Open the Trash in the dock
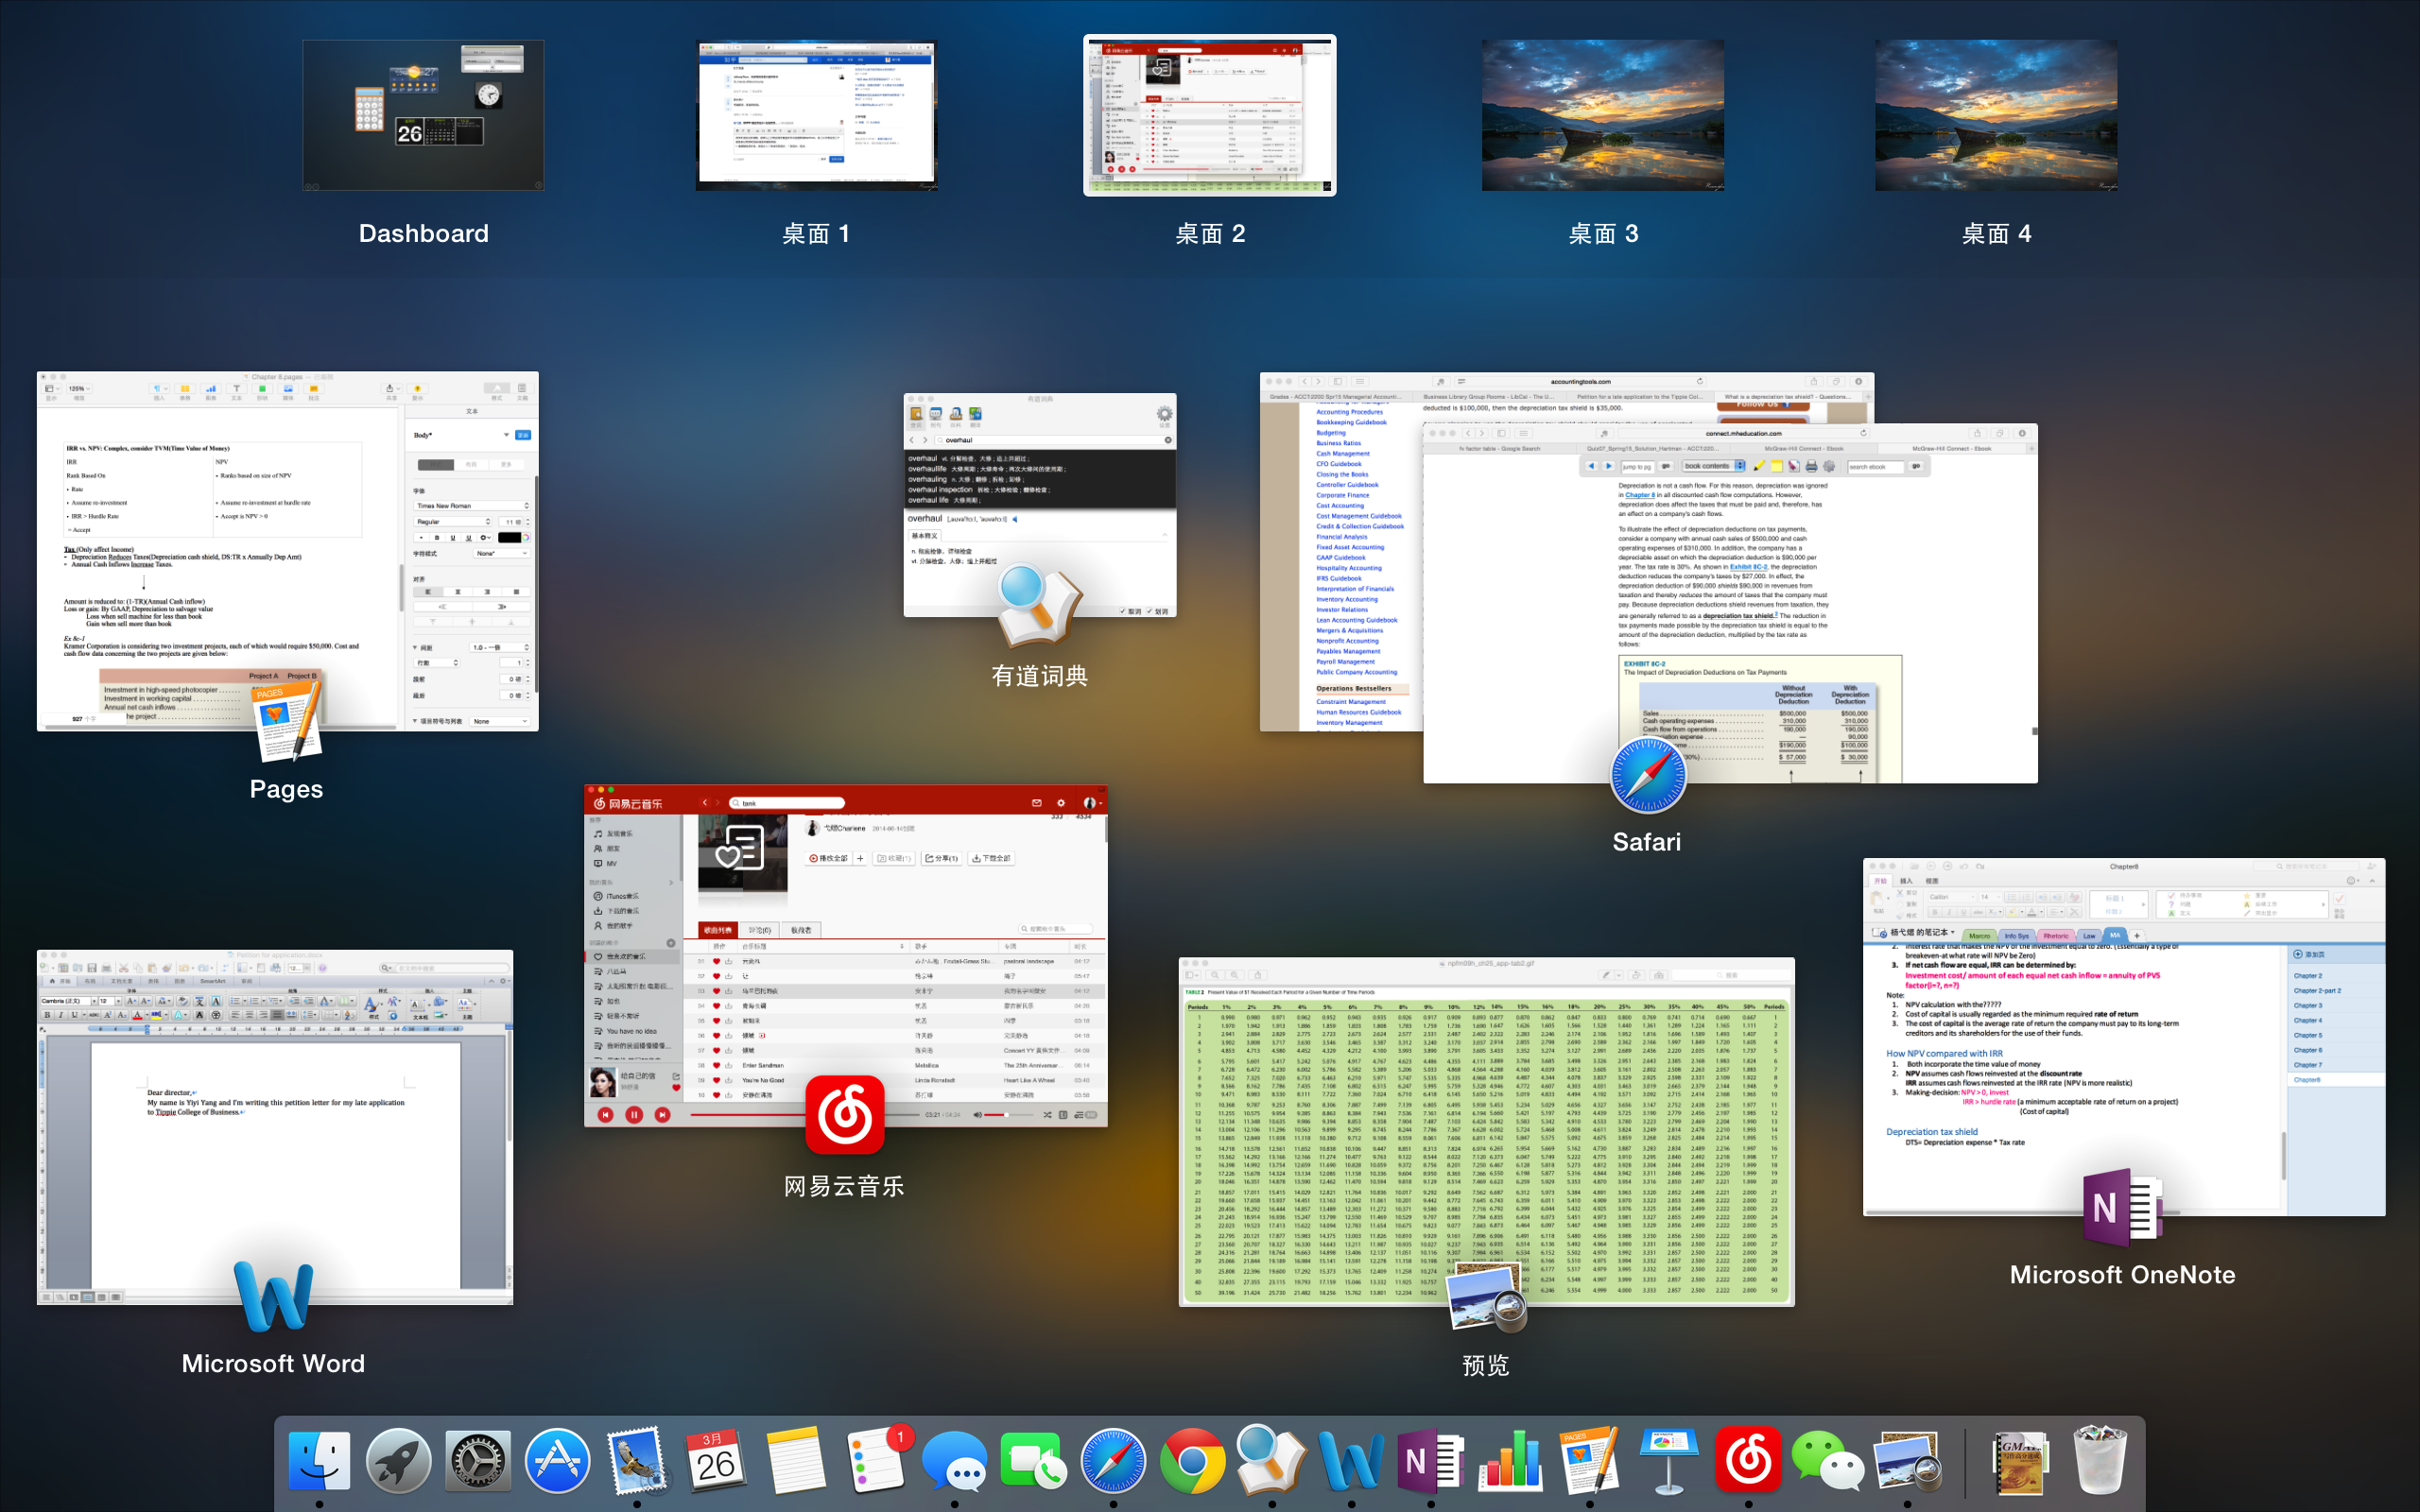The height and width of the screenshot is (1512, 2420). (x=2099, y=1461)
